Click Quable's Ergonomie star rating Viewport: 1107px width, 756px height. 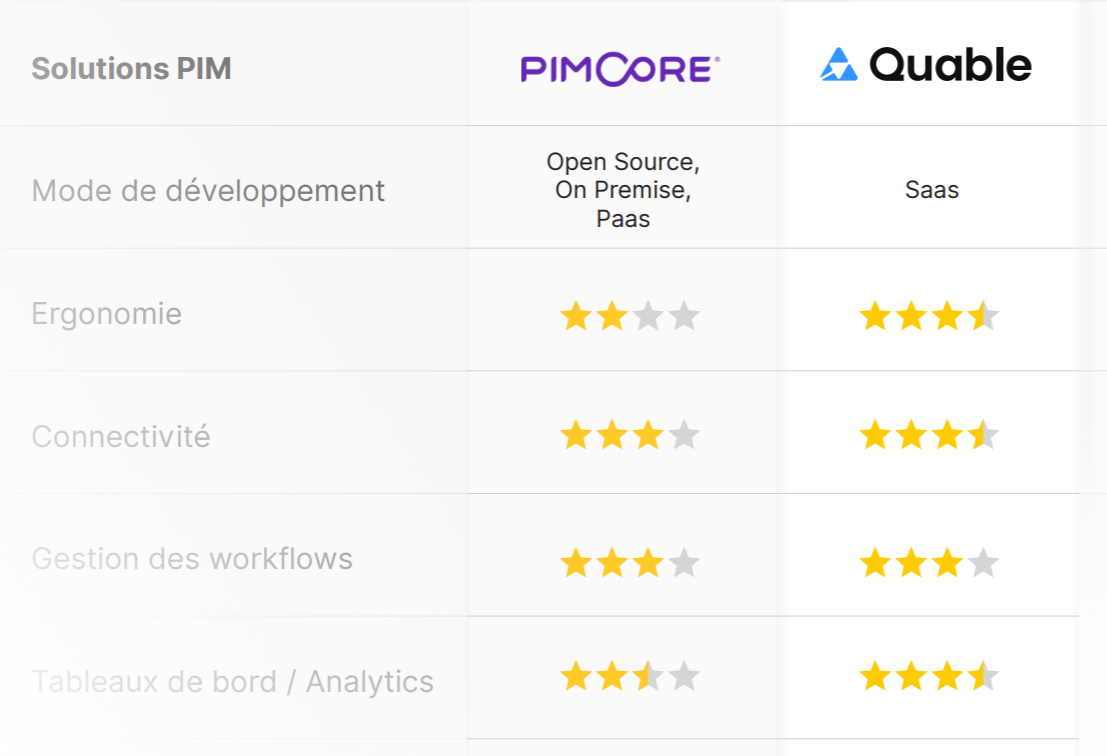(929, 316)
